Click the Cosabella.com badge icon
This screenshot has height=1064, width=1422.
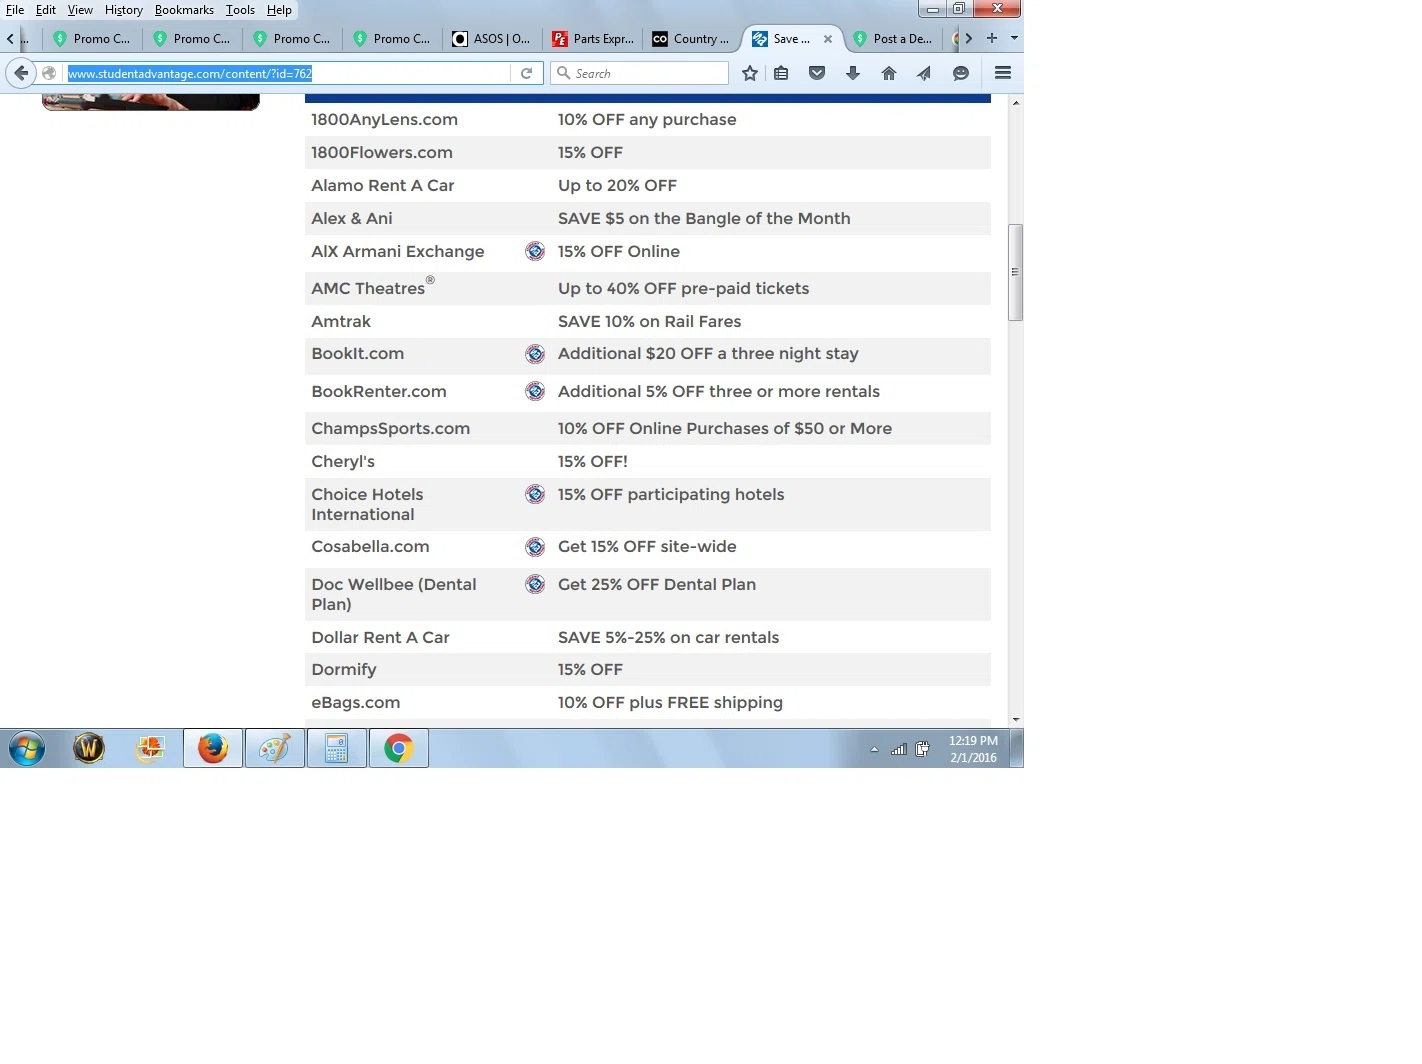click(x=535, y=547)
